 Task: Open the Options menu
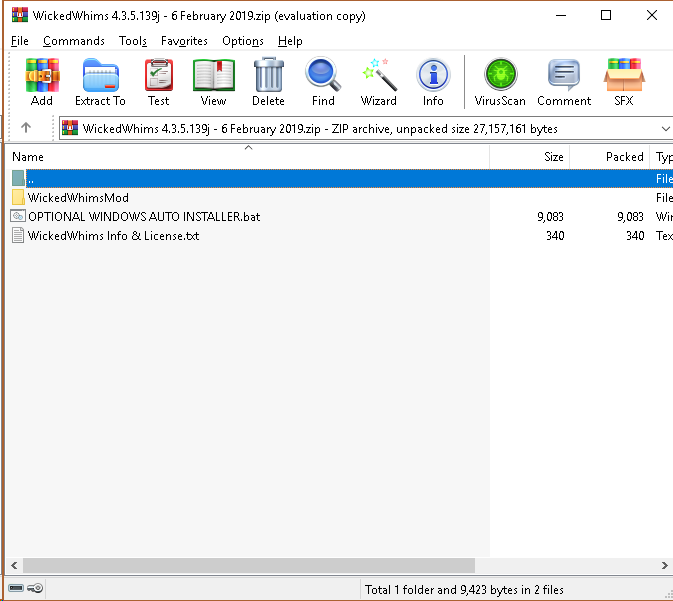click(243, 41)
